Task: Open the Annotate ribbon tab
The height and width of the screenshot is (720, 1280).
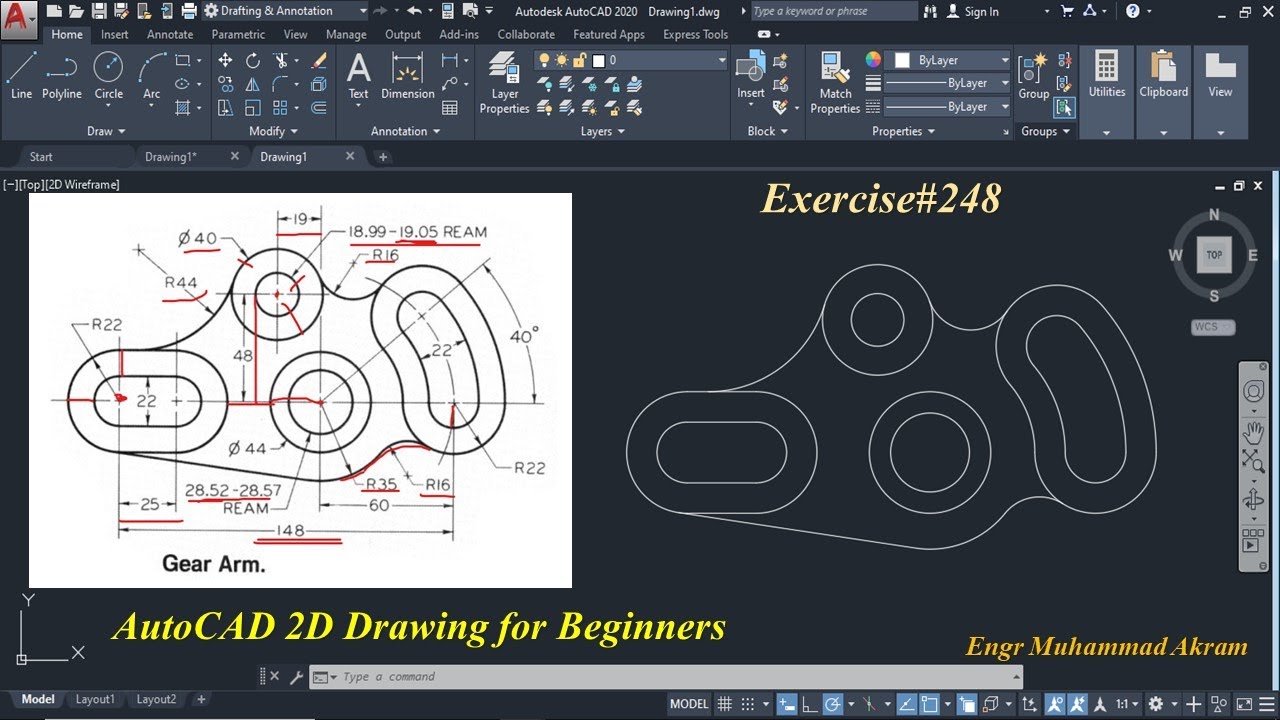Action: coord(170,34)
